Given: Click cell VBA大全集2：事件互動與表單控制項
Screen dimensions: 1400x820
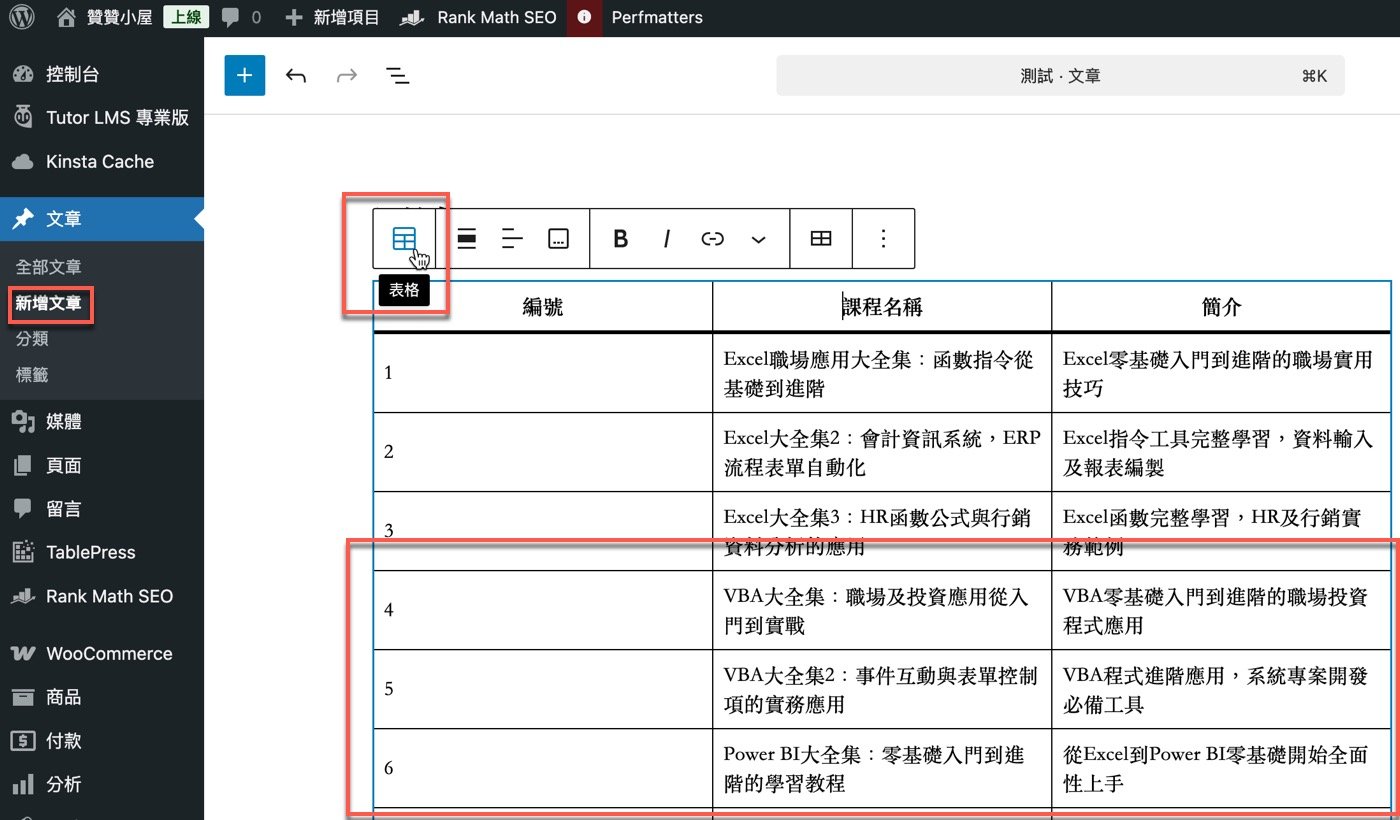Looking at the screenshot, I should [x=882, y=689].
